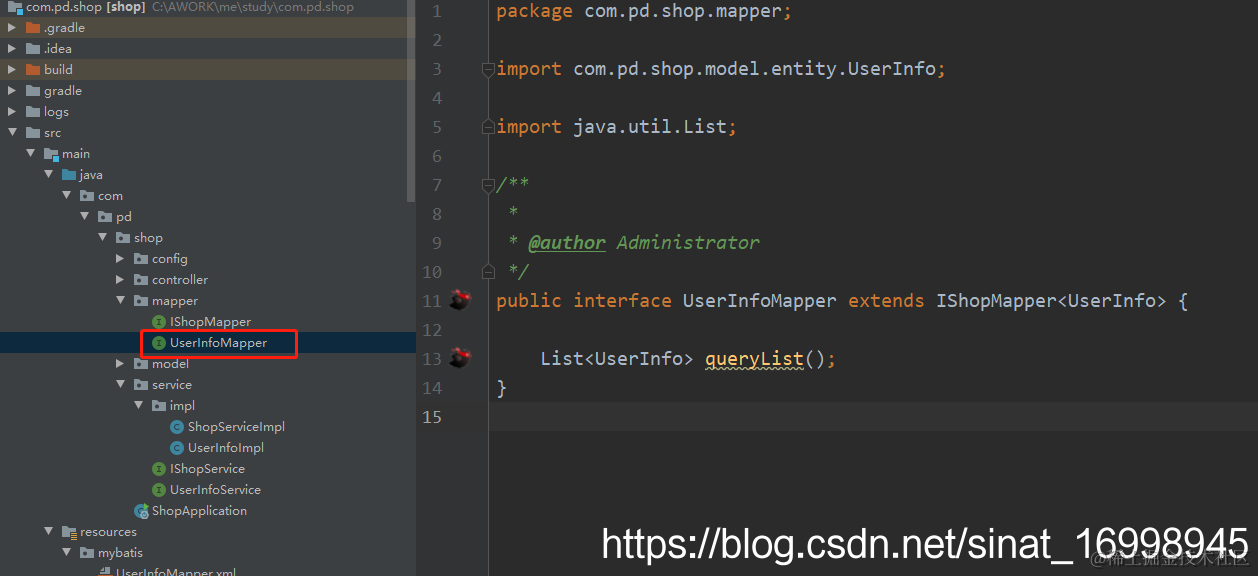Fold the Javadoc comment at line 7

coord(488,185)
